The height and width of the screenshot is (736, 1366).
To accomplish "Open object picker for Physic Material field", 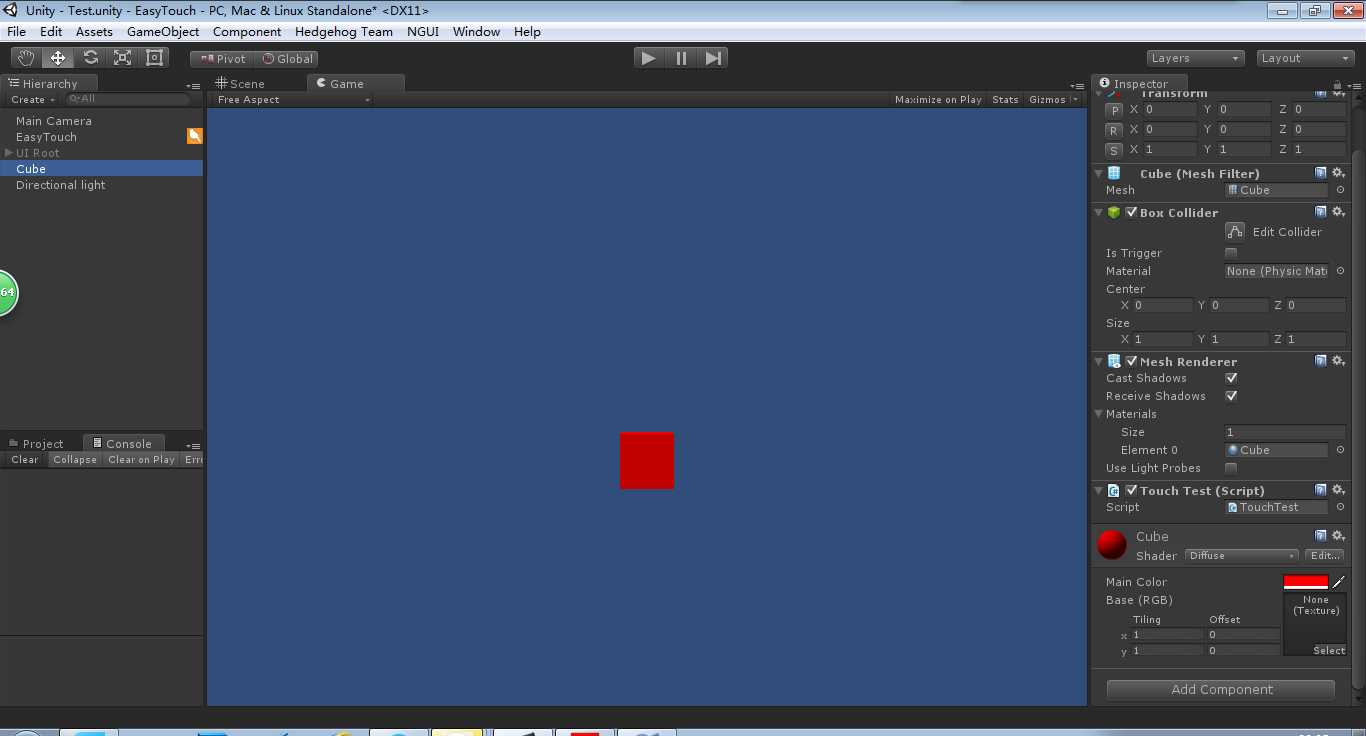I will point(1340,271).
